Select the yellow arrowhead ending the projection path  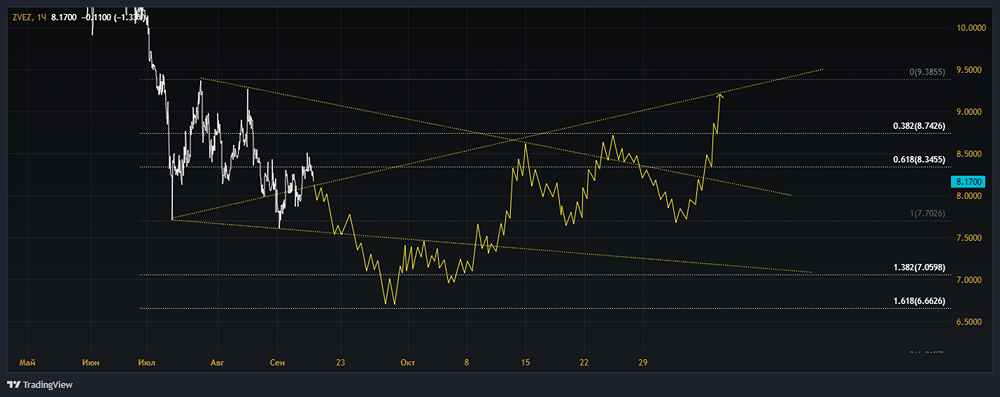click(x=720, y=96)
